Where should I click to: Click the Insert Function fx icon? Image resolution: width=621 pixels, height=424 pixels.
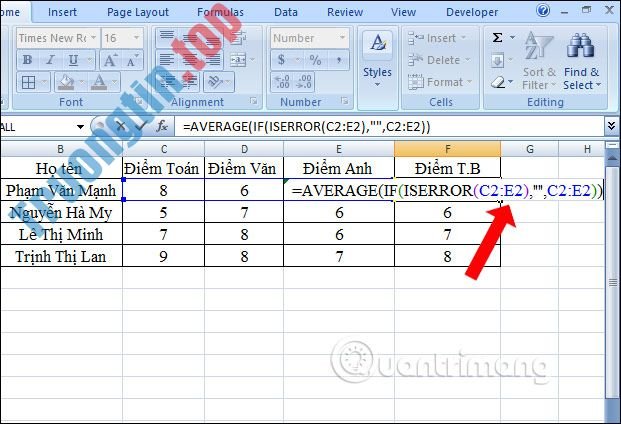point(162,127)
